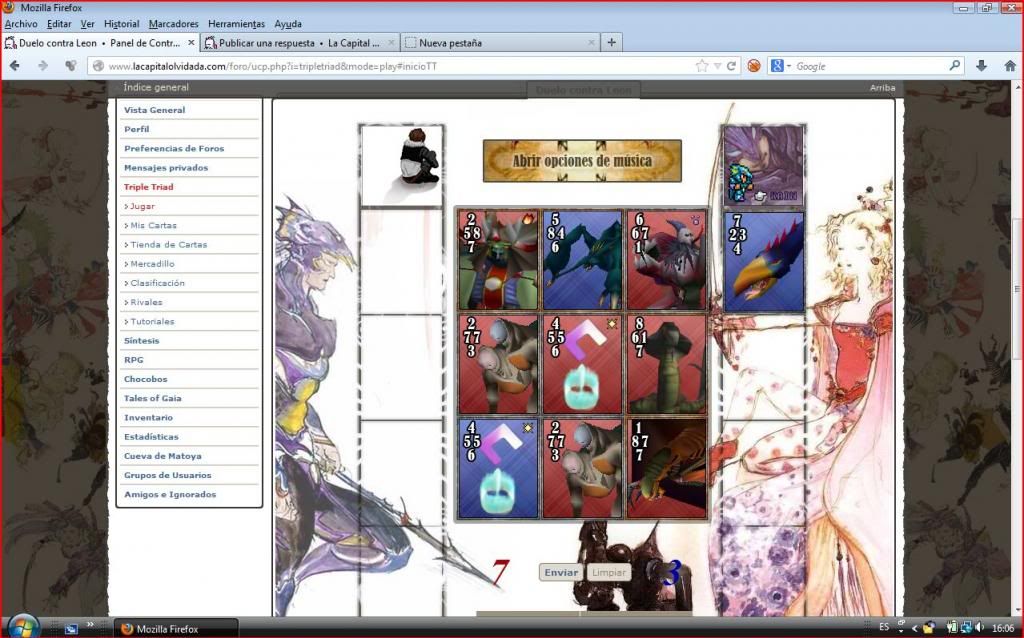Click the ES language indicator
The width and height of the screenshot is (1024, 638).
884,627
